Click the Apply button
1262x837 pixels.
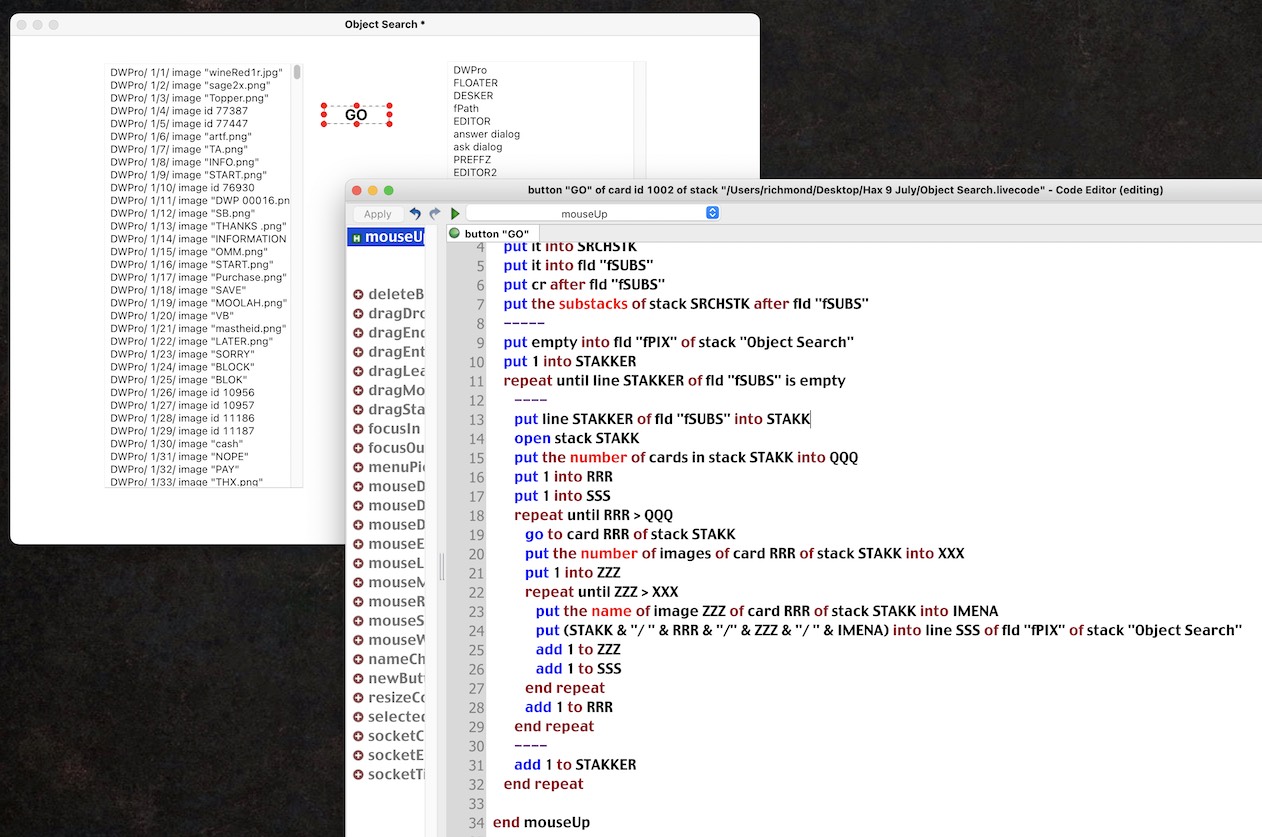pos(378,214)
